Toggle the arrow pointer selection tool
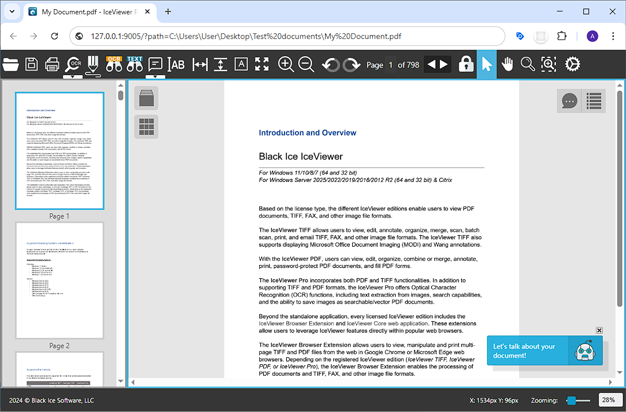 [x=487, y=65]
